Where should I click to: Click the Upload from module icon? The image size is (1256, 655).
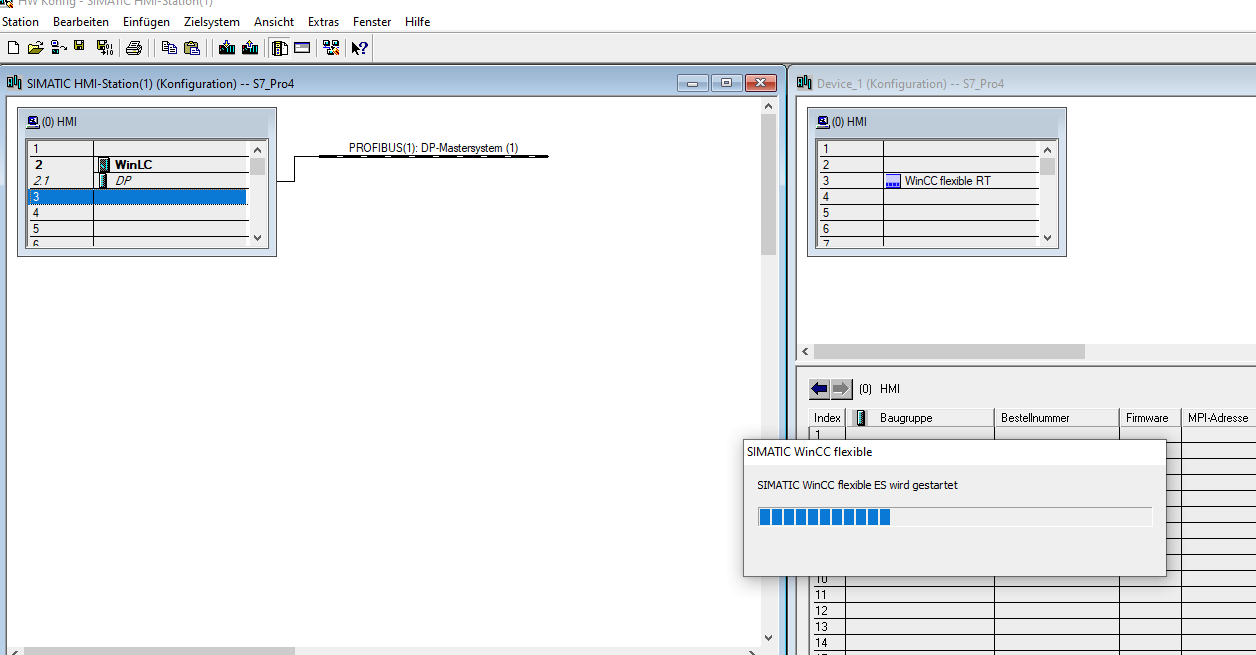[x=250, y=47]
